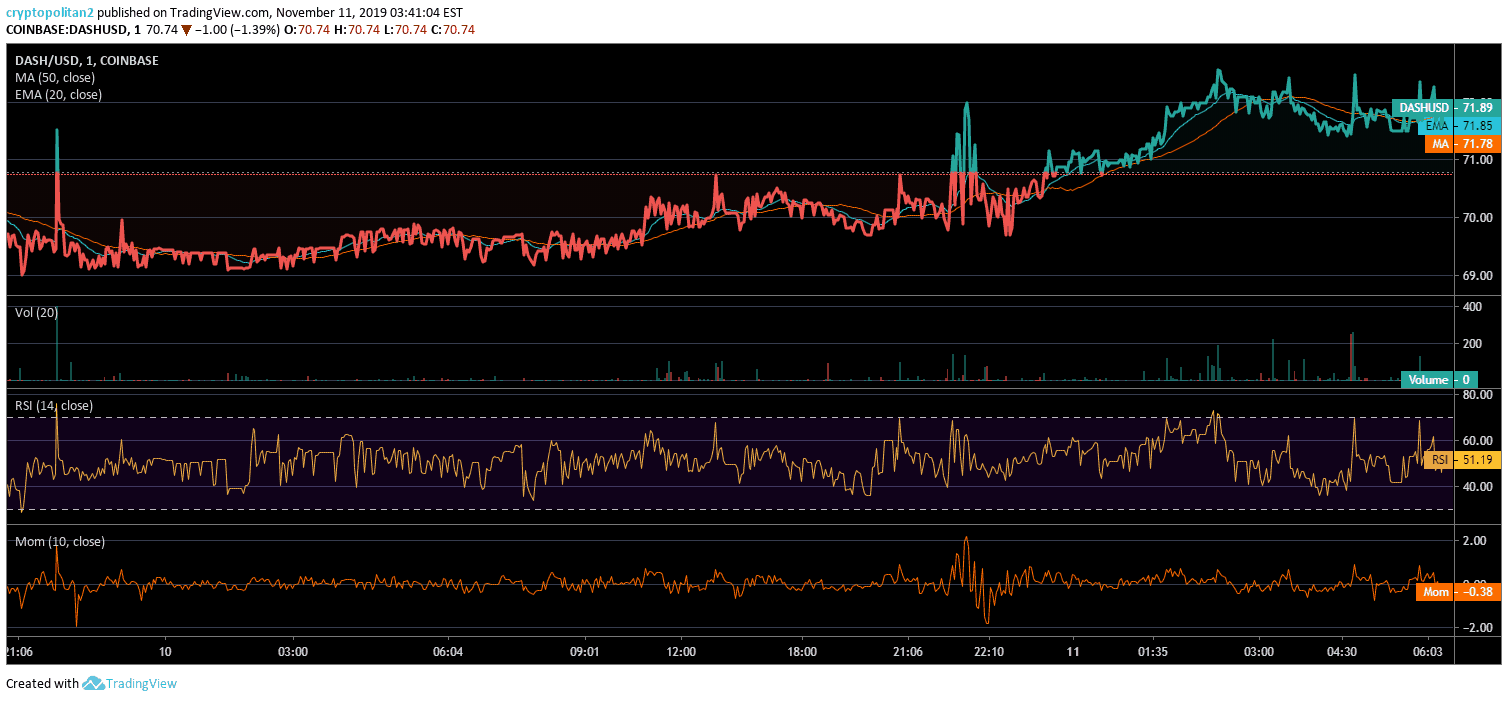This screenshot has width=1508, height=701.
Task: Click the MA value label 71.78
Action: pyautogui.click(x=1462, y=144)
